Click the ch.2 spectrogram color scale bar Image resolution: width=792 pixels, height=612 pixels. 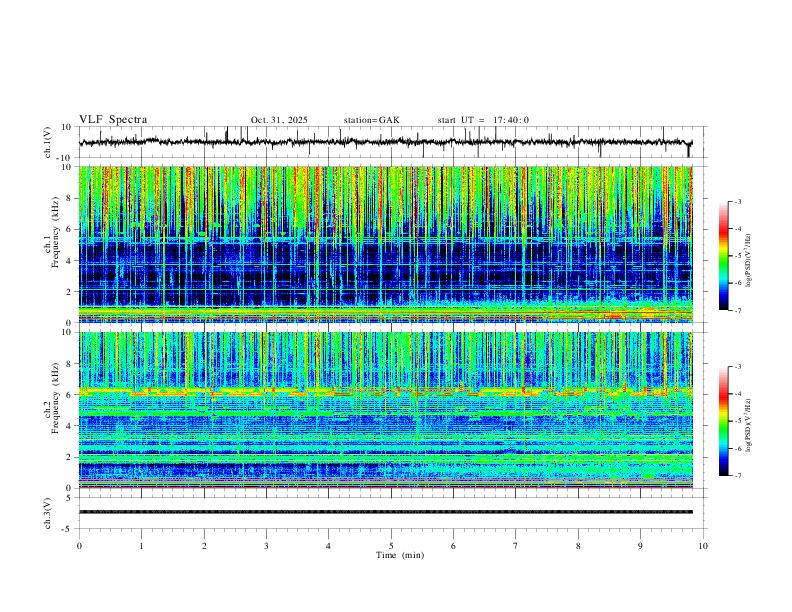tap(723, 421)
